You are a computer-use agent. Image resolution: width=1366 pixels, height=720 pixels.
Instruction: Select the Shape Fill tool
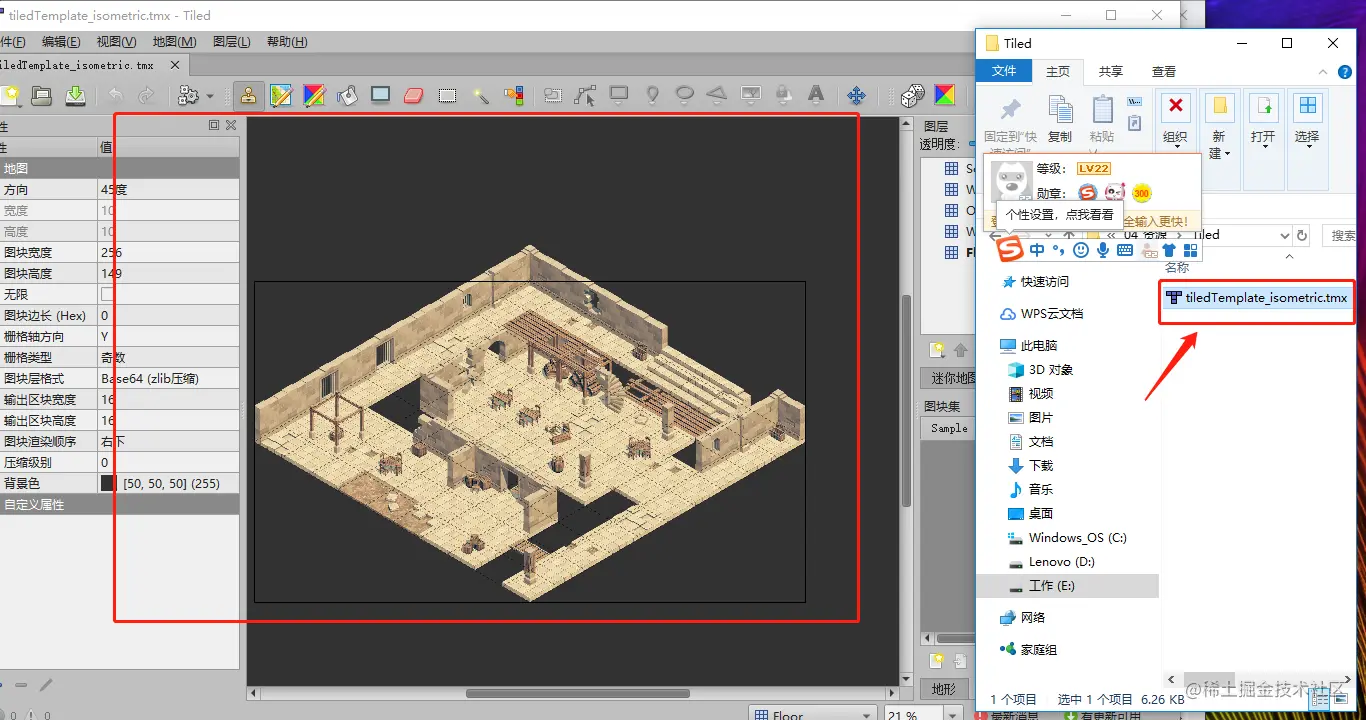380,96
